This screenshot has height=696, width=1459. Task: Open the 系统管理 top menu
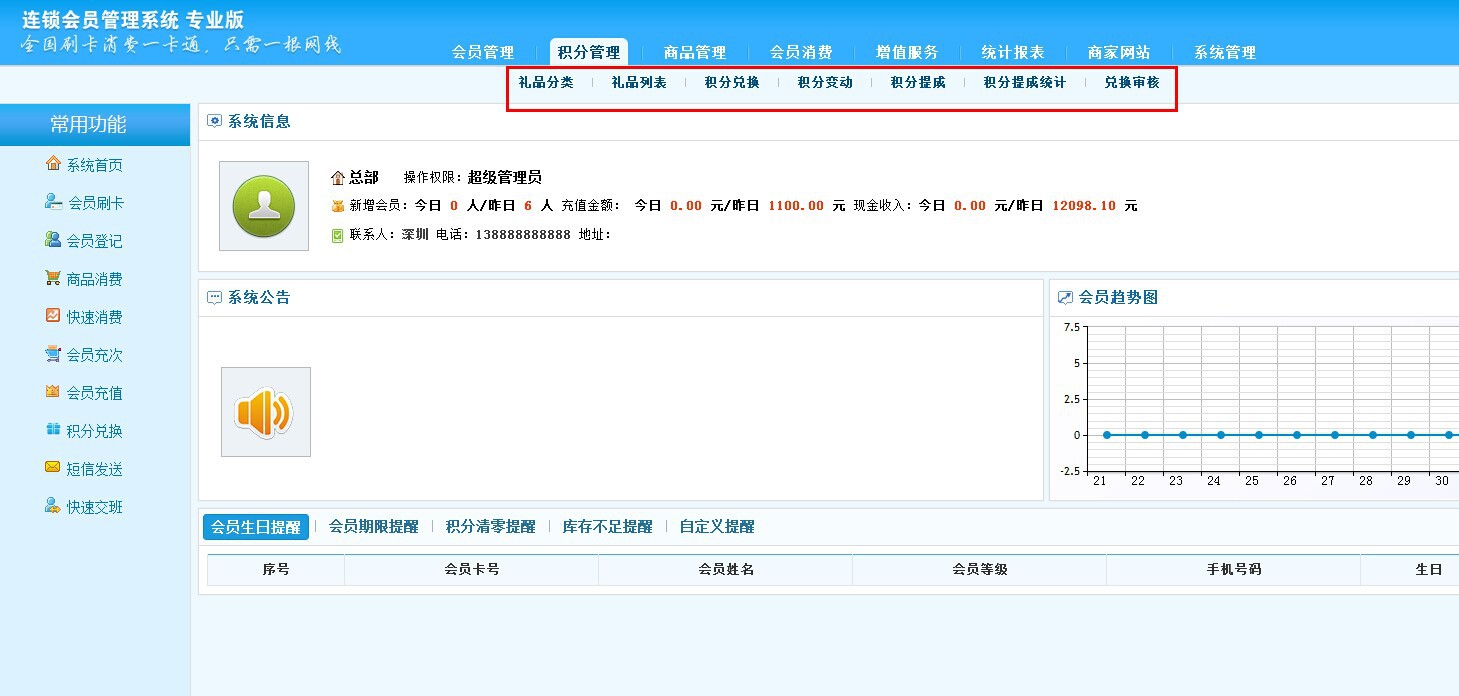[x=1225, y=52]
